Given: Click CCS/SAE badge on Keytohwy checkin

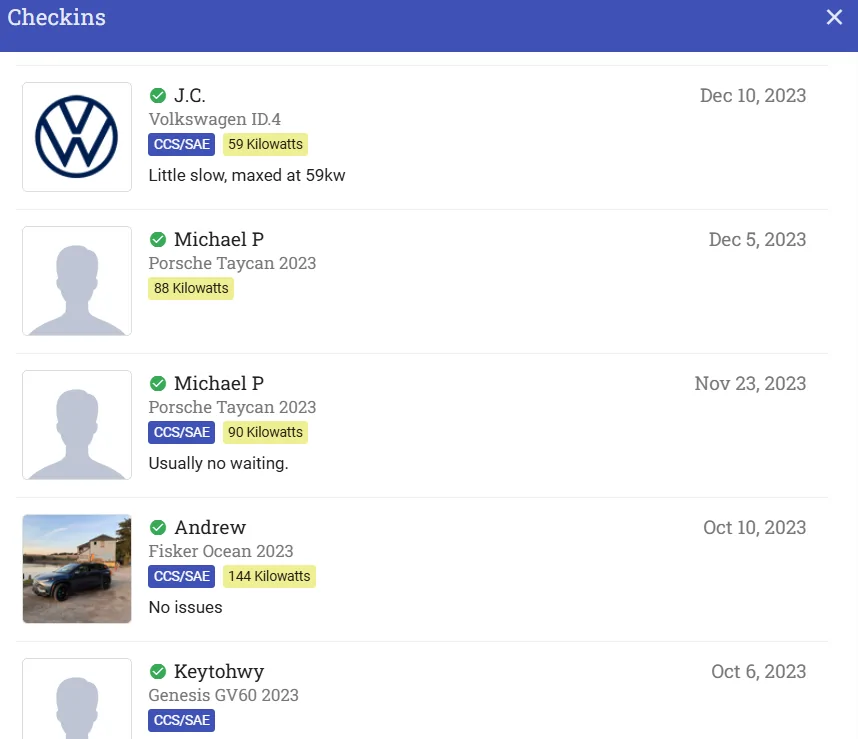Looking at the screenshot, I should [x=182, y=720].
